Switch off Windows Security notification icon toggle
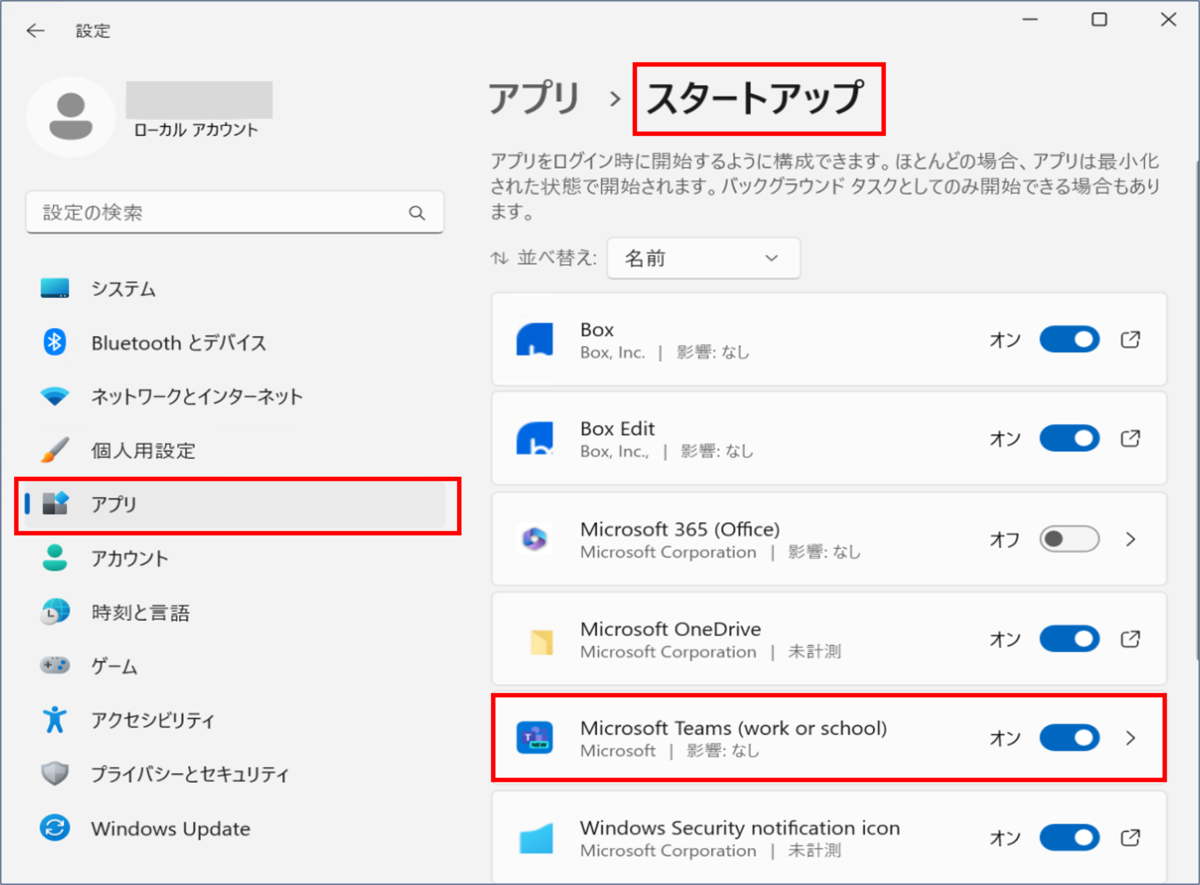The width and height of the screenshot is (1200, 885). 1069,837
